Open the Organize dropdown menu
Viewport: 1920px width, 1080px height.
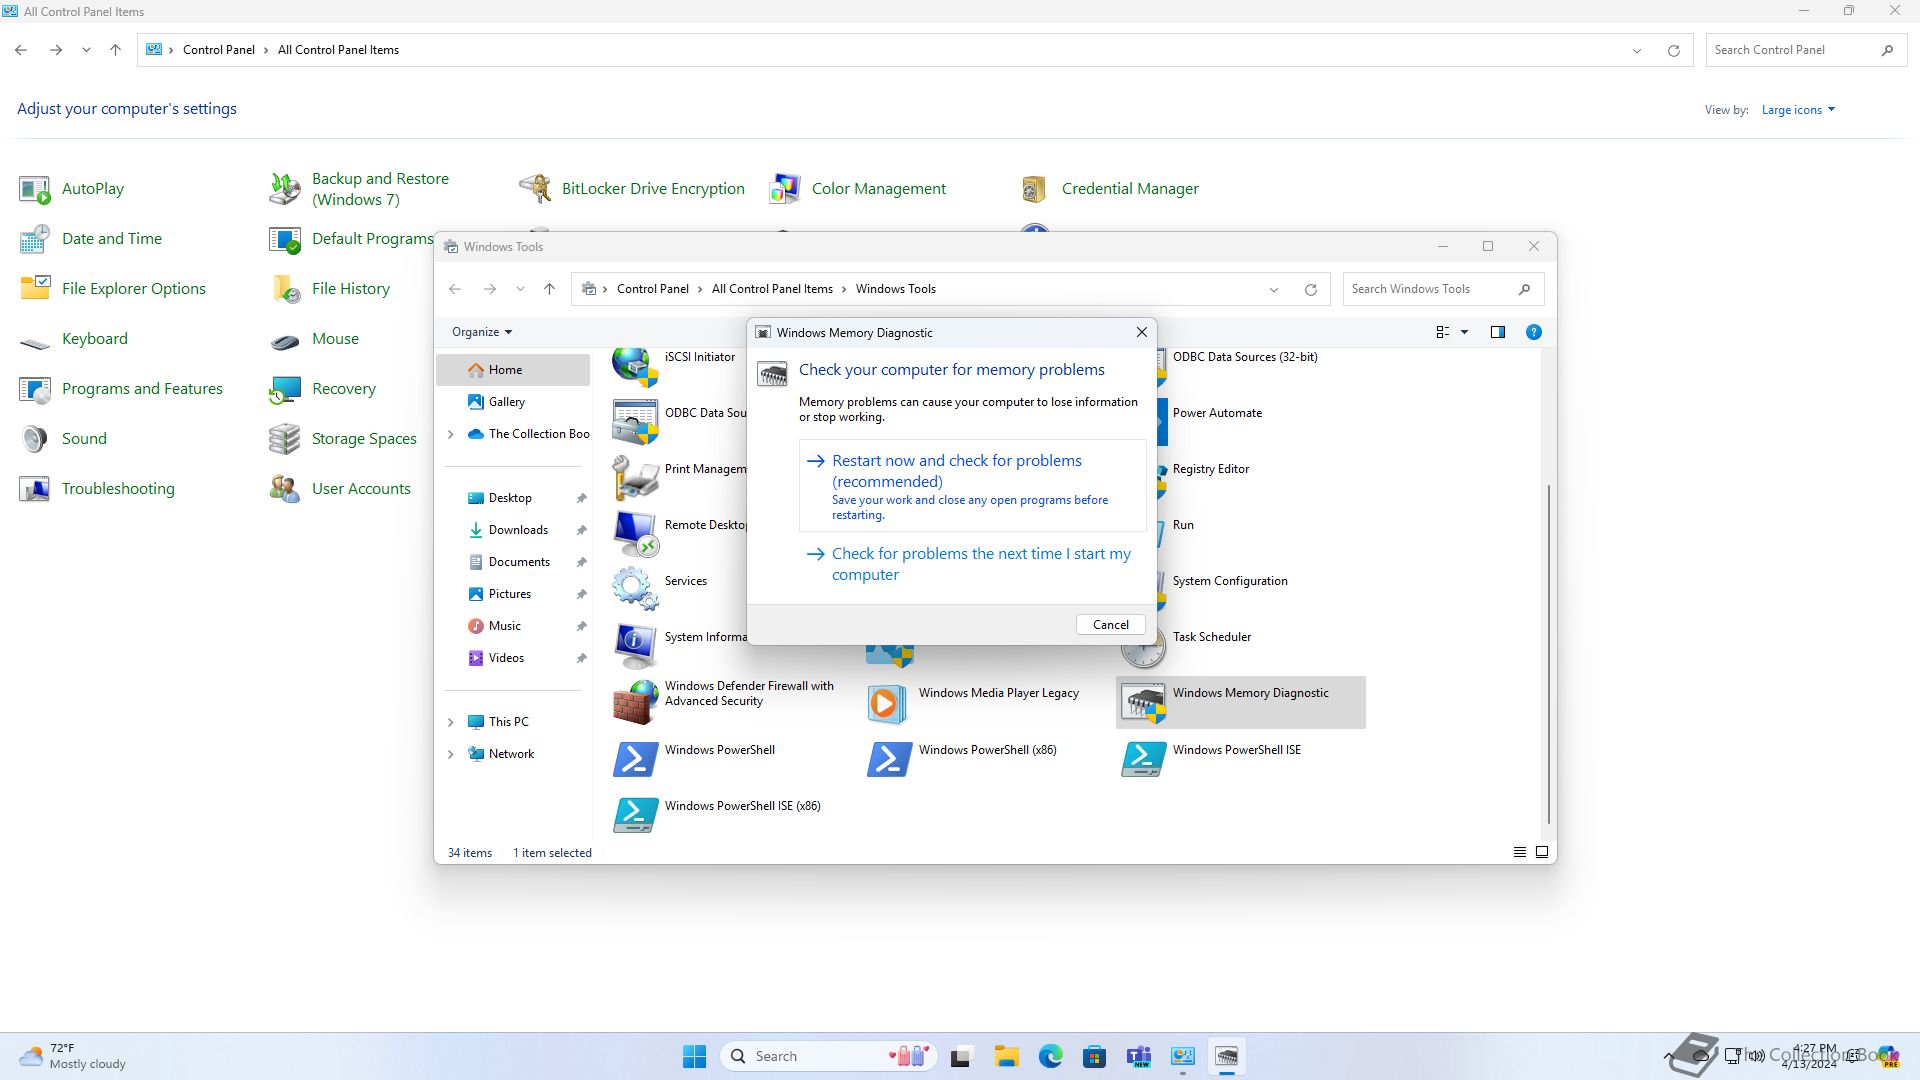point(482,332)
